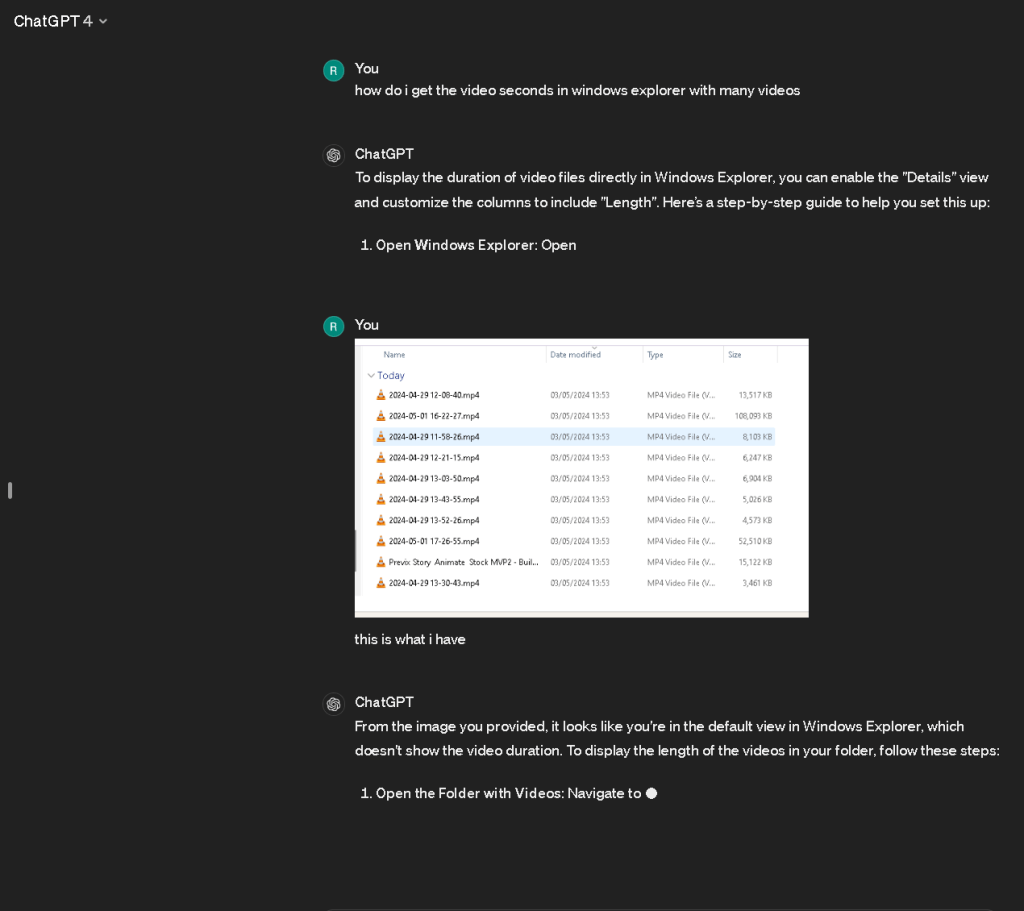Select file name 2024-05-01 16-22-27.mp4
Viewport: 1024px width, 911px height.
coord(434,416)
